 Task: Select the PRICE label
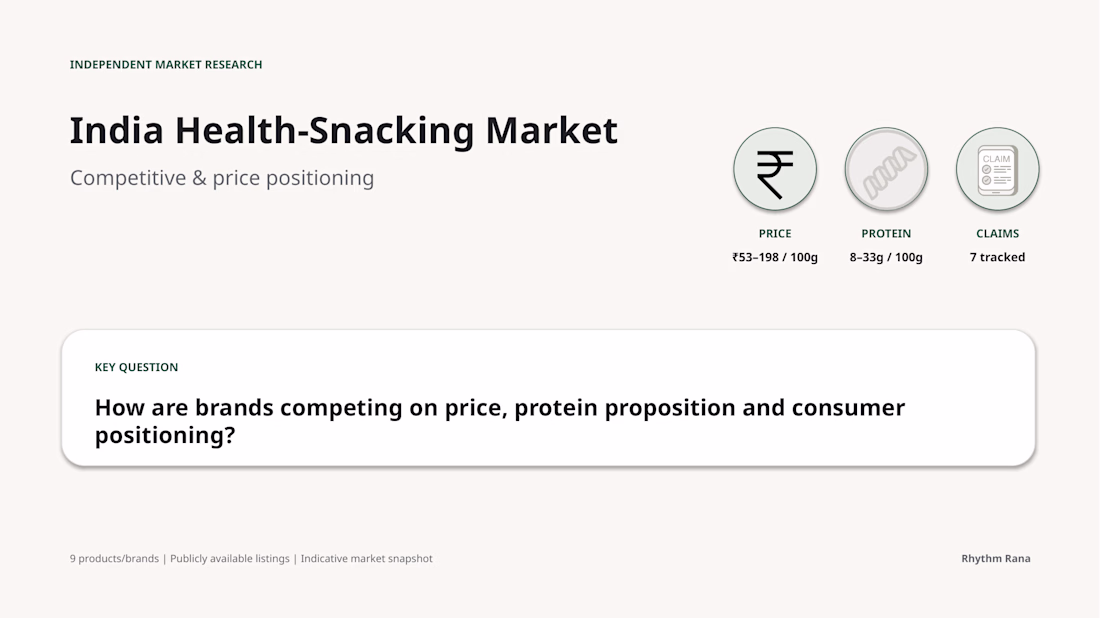click(x=774, y=234)
